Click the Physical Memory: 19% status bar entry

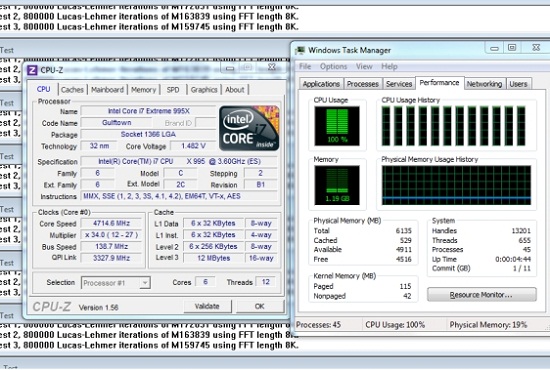click(488, 325)
